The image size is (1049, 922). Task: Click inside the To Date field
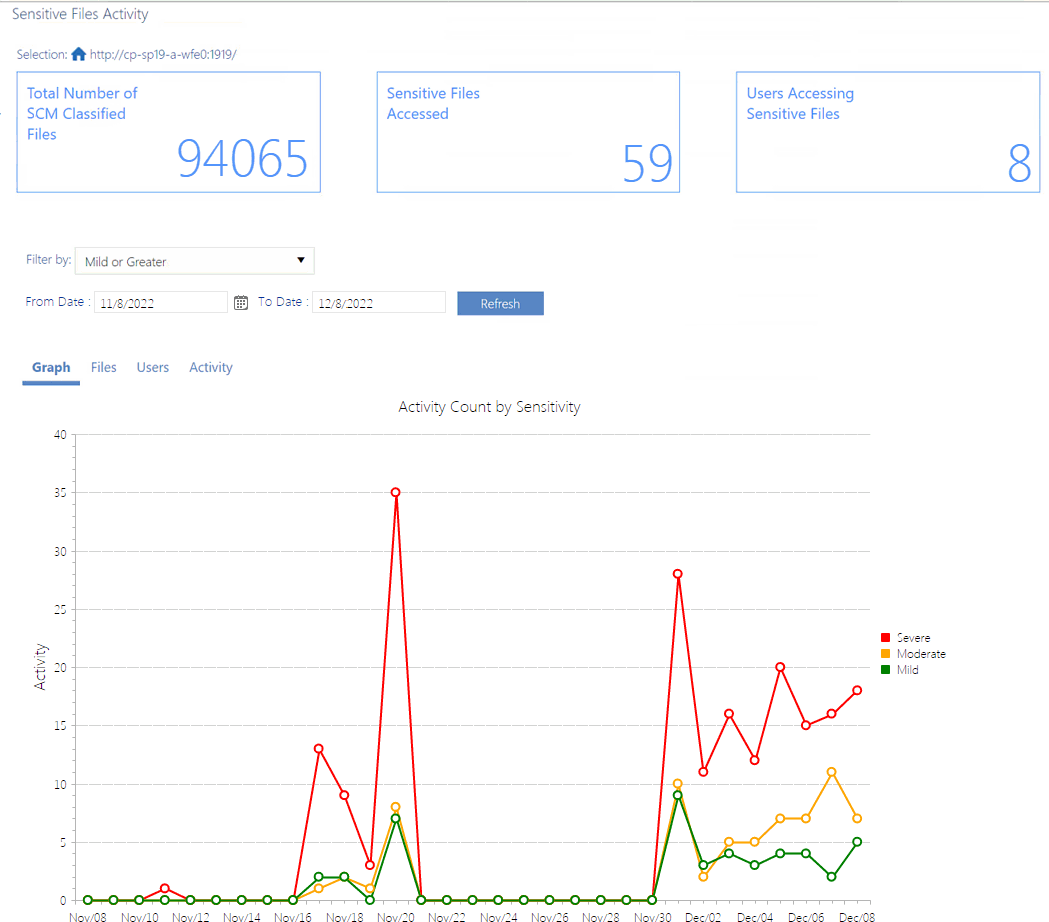(x=378, y=301)
